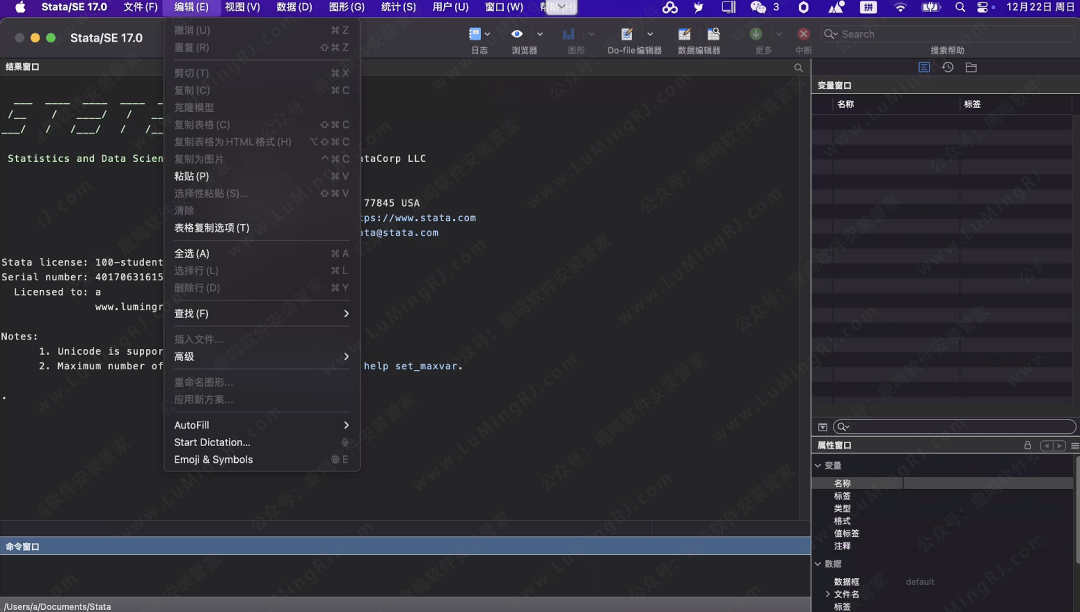This screenshot has width=1080, height=612.
Task: Open the 数据 (D) menu in menu bar
Action: 294,7
